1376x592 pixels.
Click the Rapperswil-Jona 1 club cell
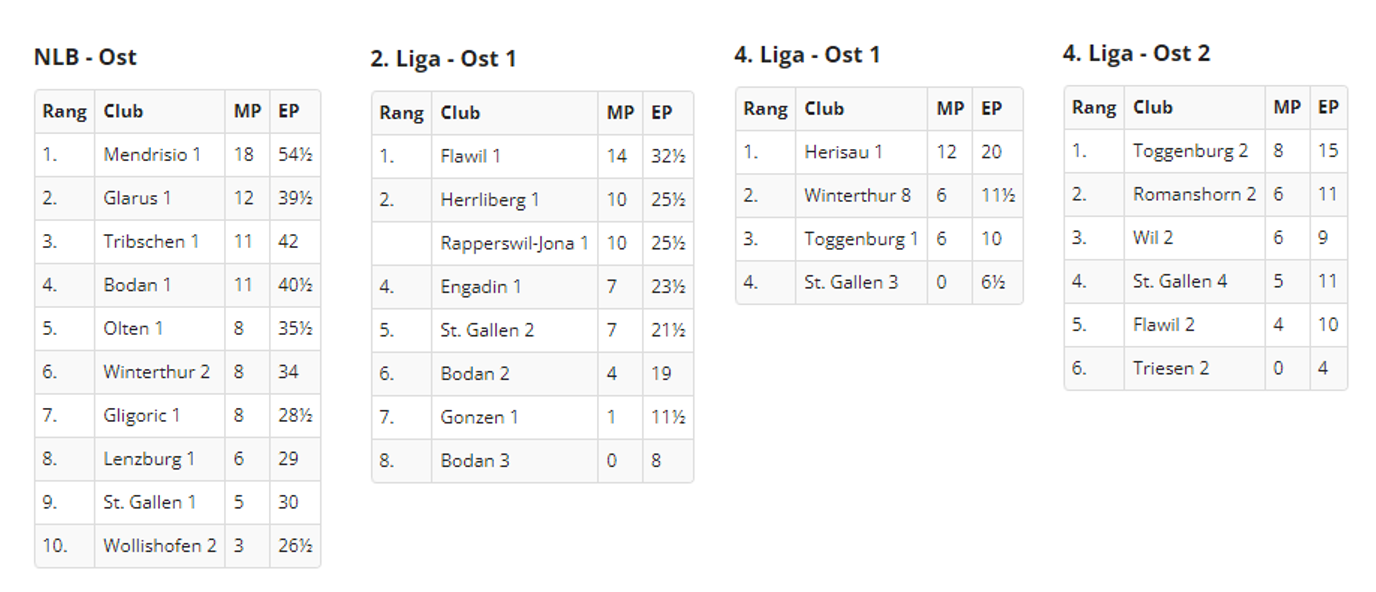tap(514, 243)
